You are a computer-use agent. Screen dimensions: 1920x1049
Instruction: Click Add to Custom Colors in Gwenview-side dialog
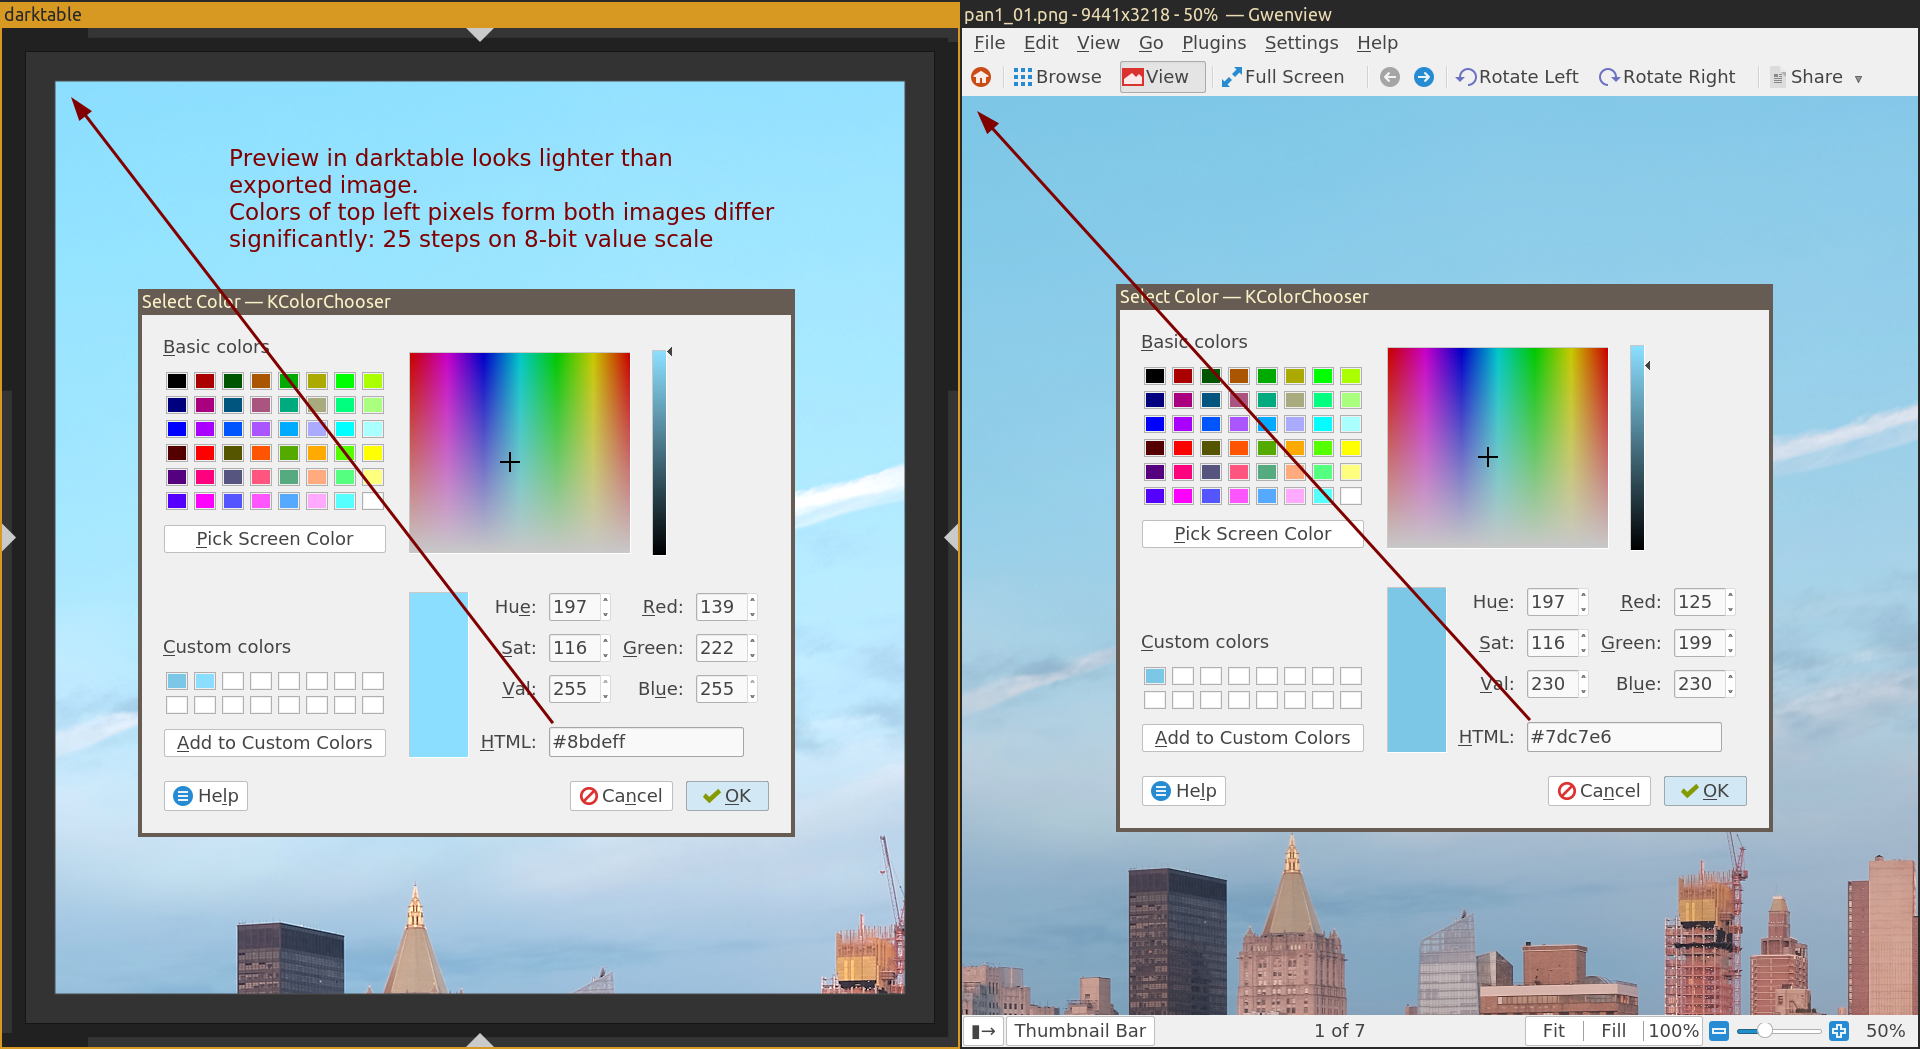1252,738
